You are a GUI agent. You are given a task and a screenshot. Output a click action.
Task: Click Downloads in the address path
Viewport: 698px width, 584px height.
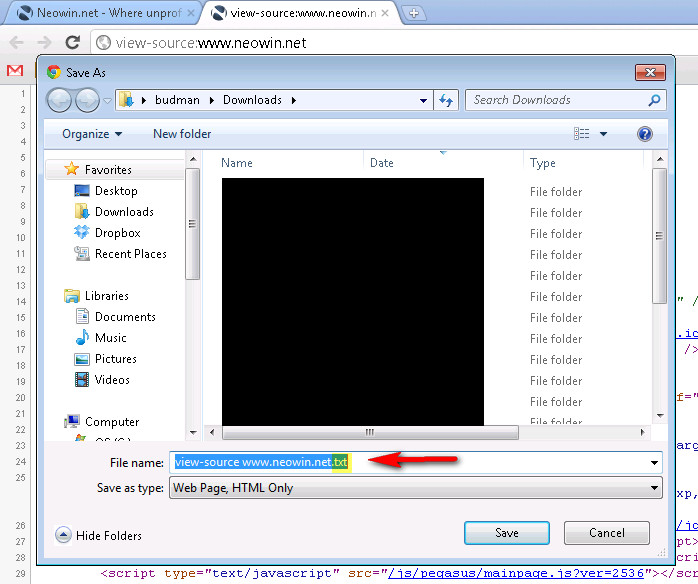[x=252, y=100]
